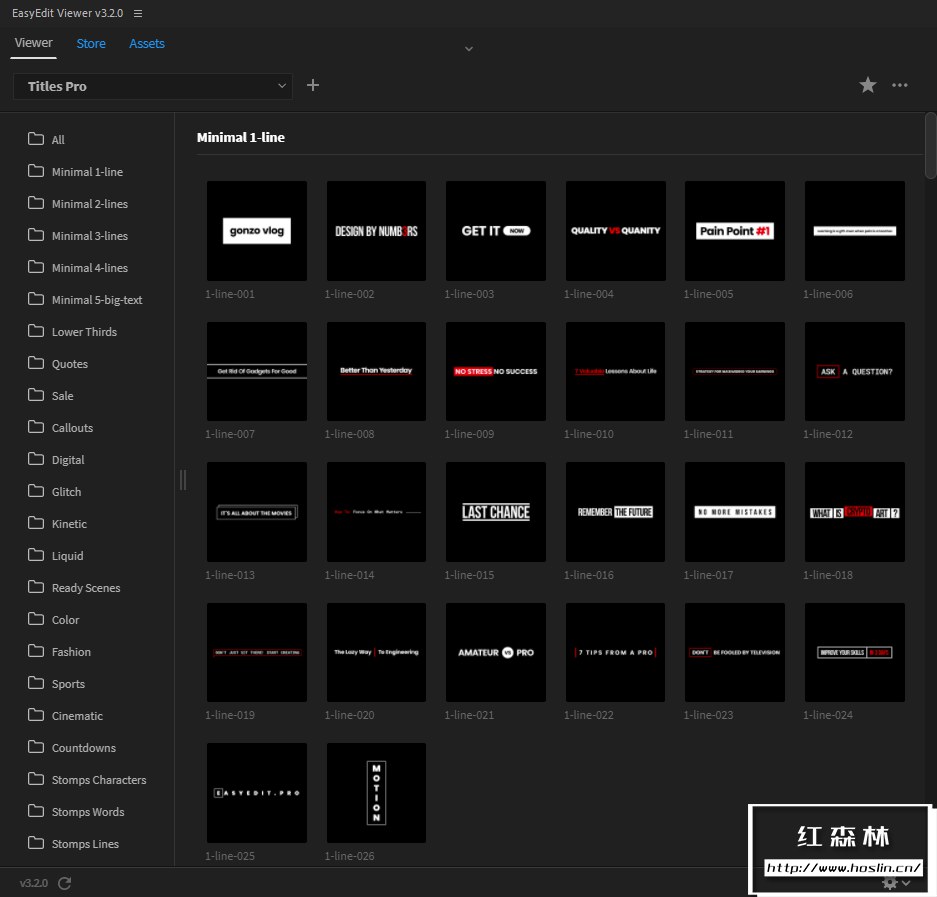Choose the LAST CHANCE 1-line-015 thumbnail

(496, 512)
